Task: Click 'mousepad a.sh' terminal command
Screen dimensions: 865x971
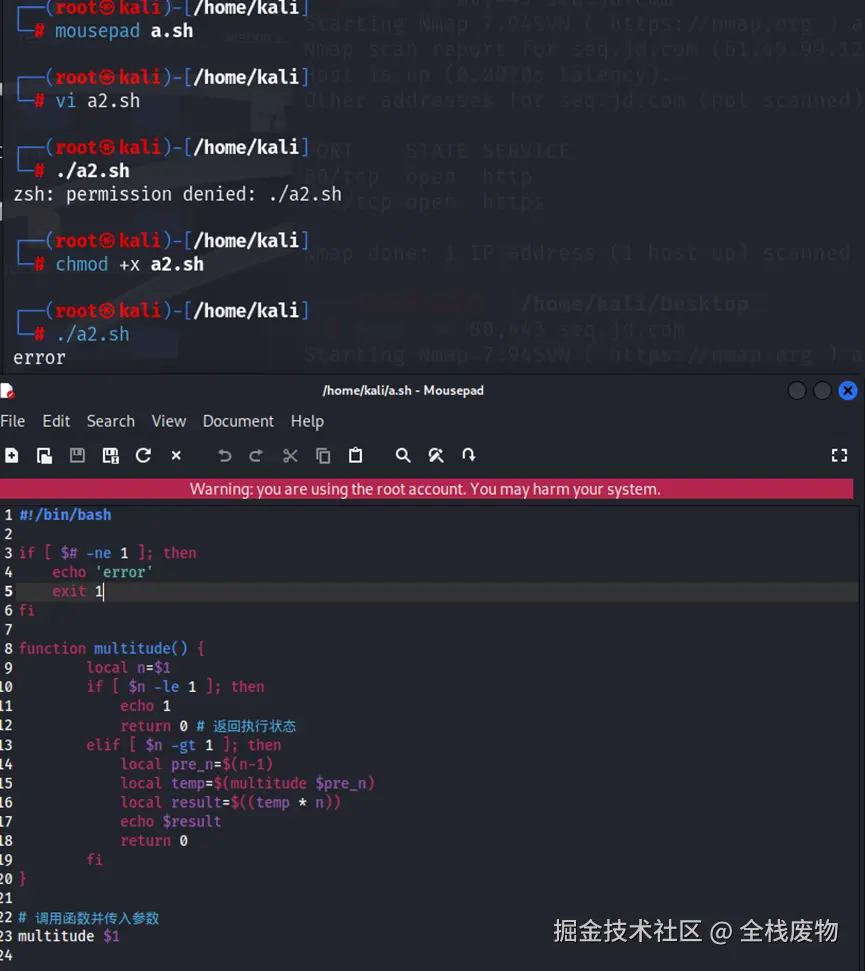Action: 124,31
